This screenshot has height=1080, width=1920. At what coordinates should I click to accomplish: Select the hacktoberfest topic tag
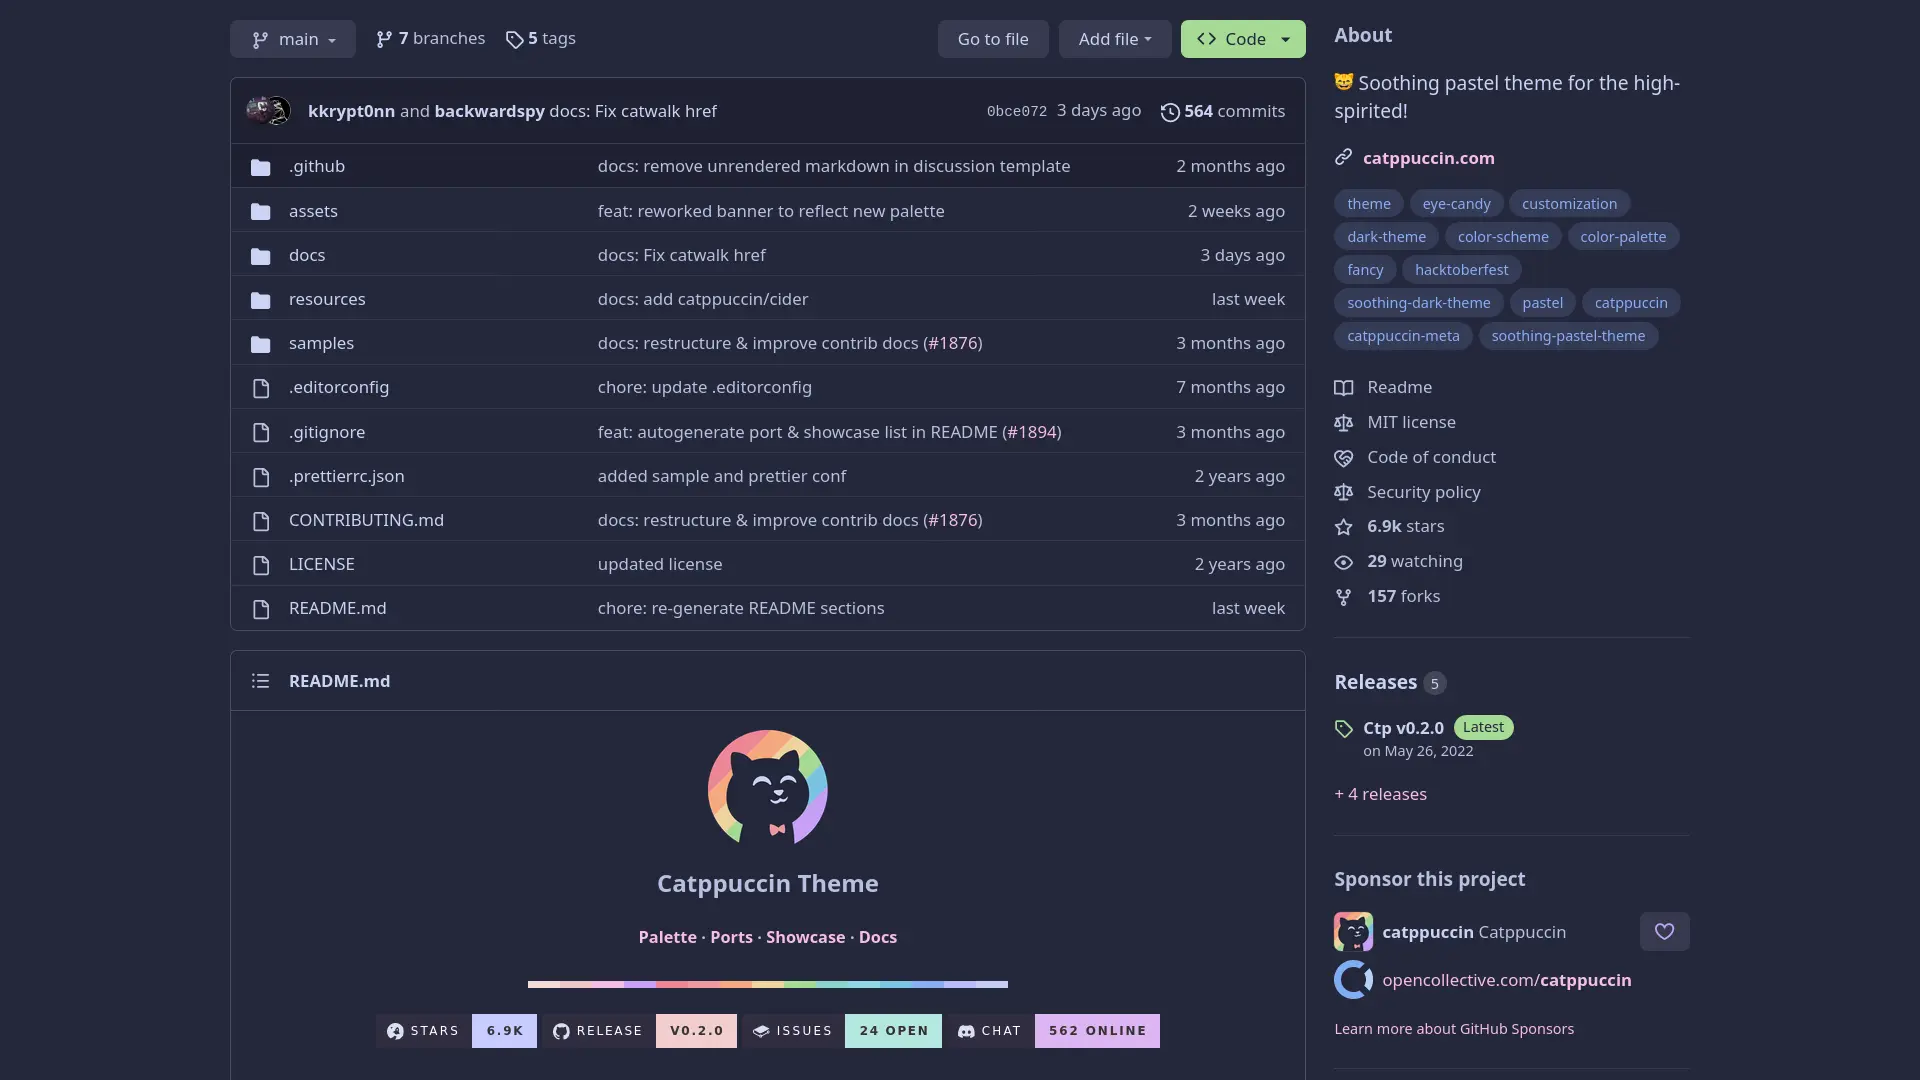click(x=1461, y=270)
